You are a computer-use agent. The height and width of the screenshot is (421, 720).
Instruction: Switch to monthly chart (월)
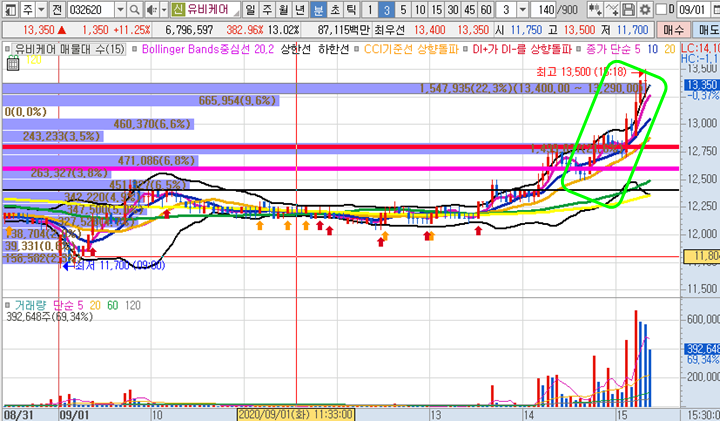pyautogui.click(x=283, y=9)
